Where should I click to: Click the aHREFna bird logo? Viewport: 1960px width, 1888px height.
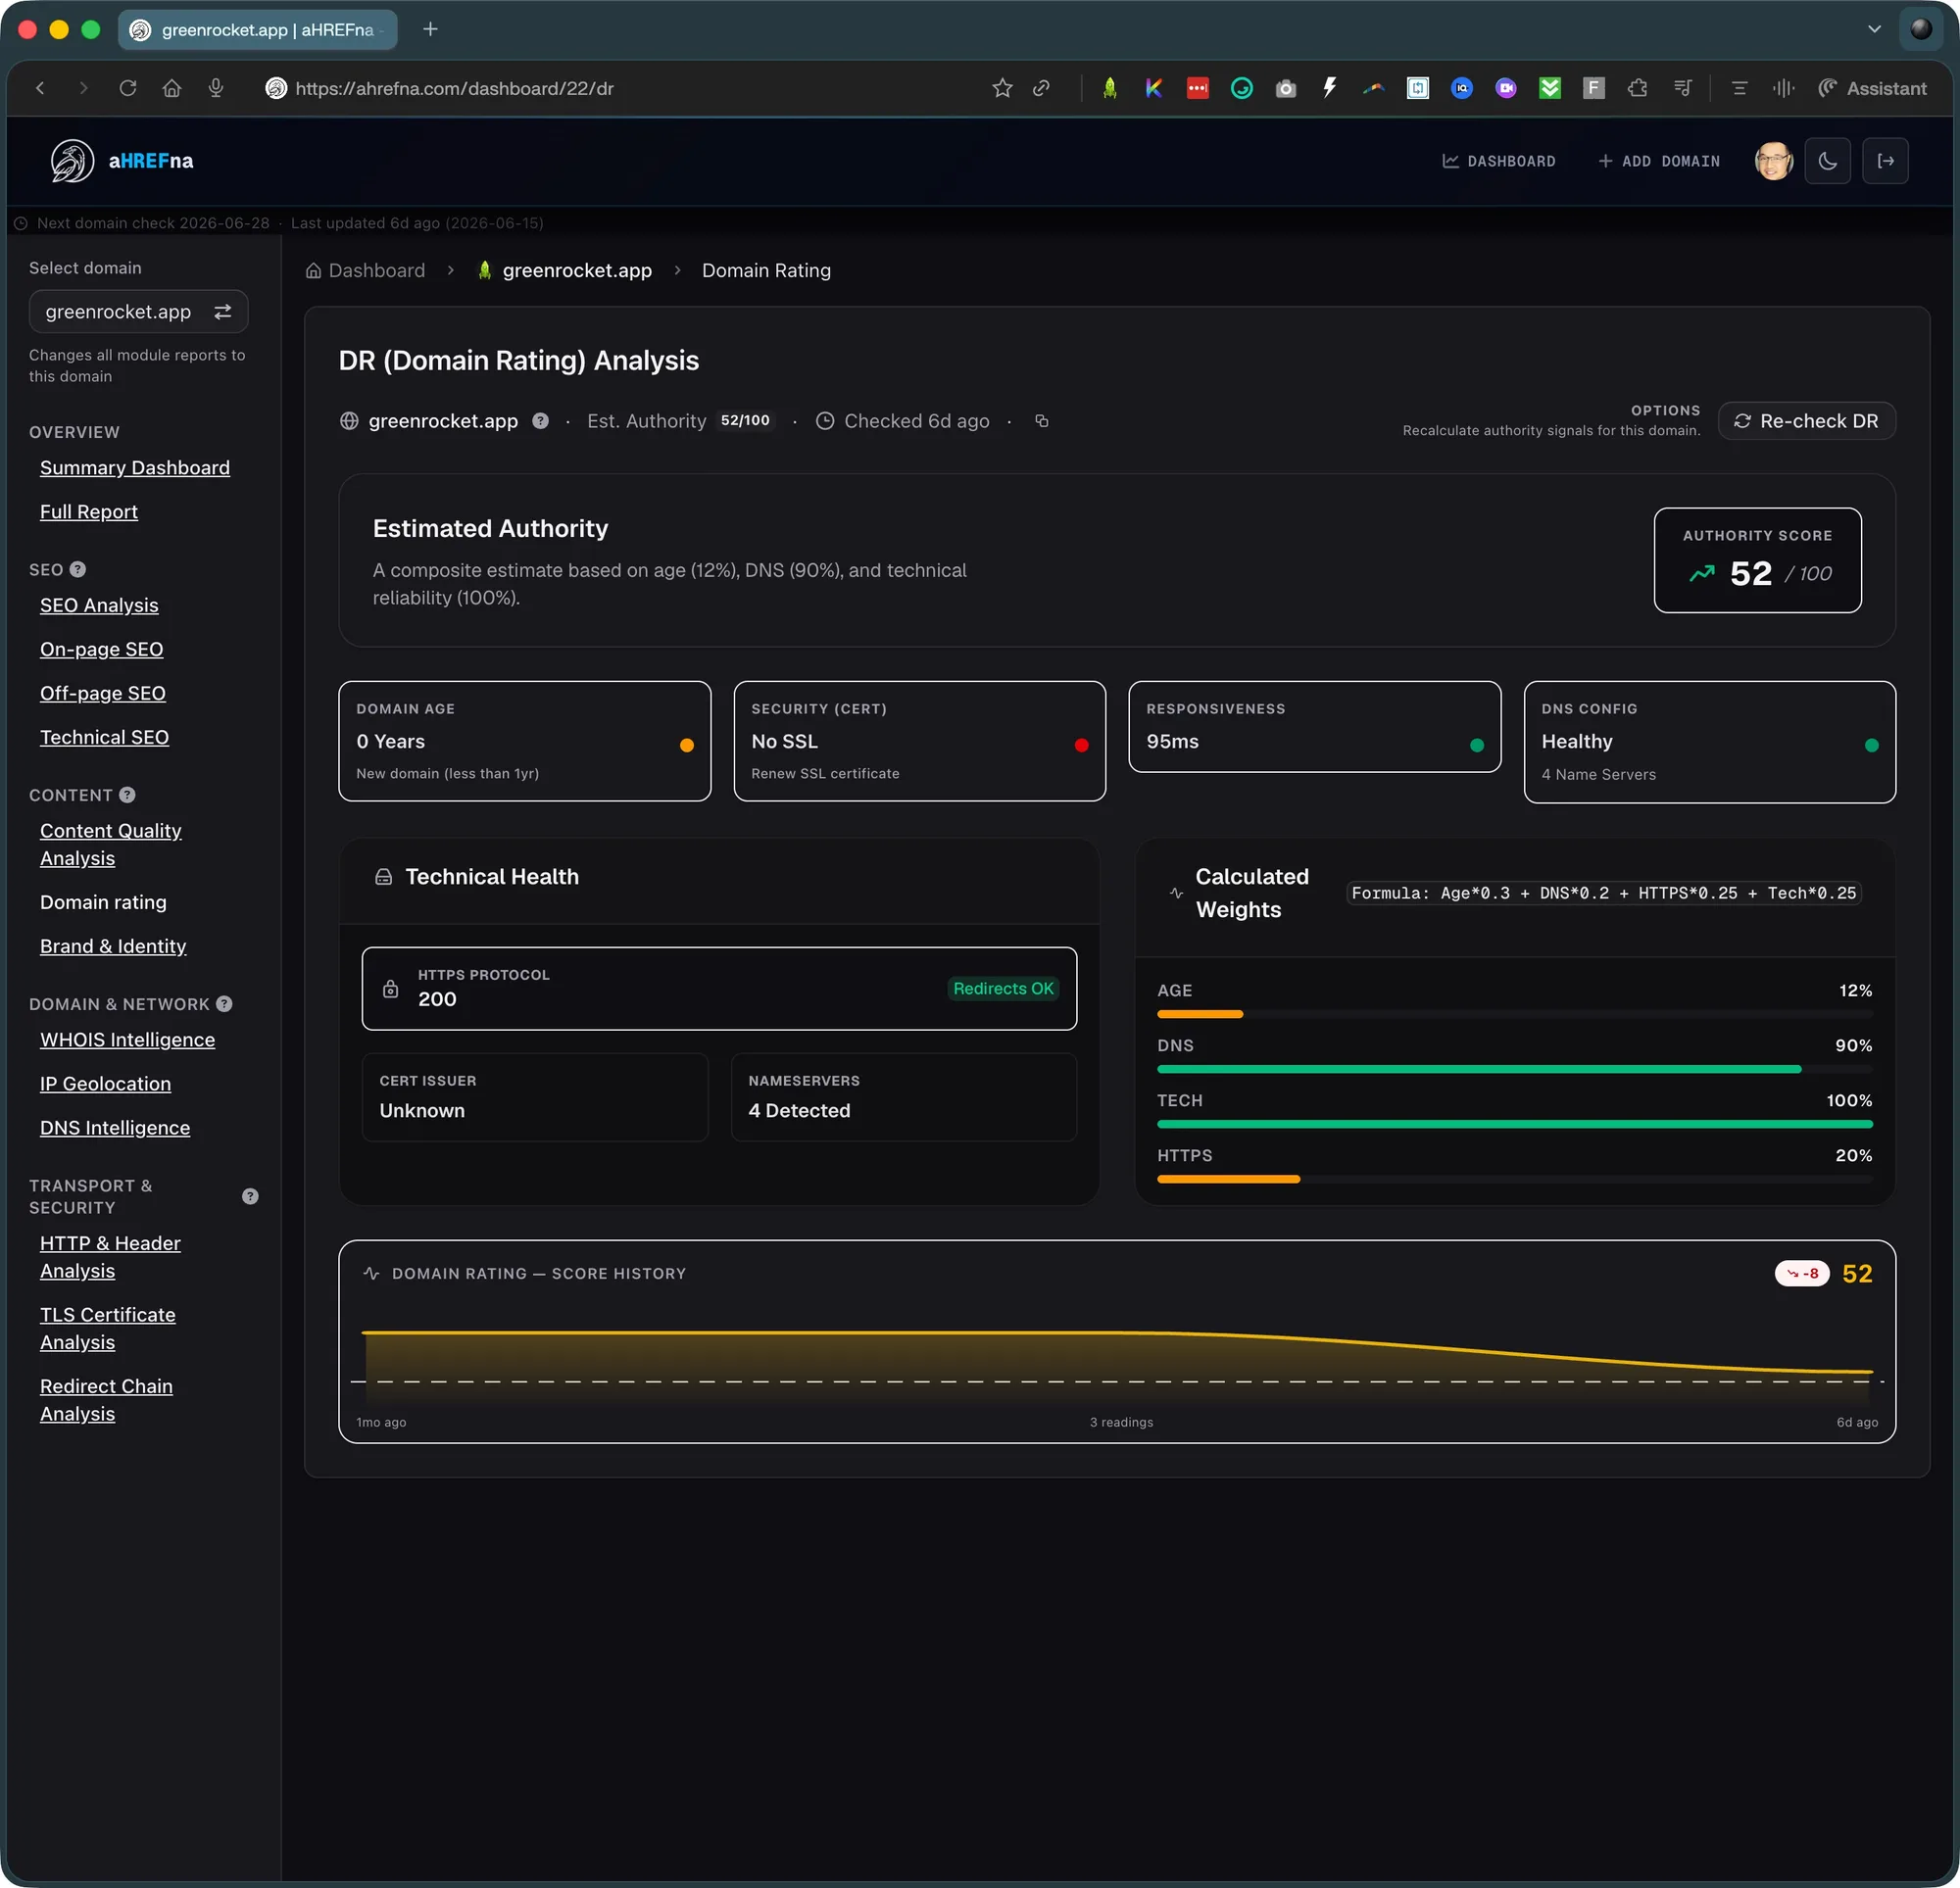click(72, 161)
